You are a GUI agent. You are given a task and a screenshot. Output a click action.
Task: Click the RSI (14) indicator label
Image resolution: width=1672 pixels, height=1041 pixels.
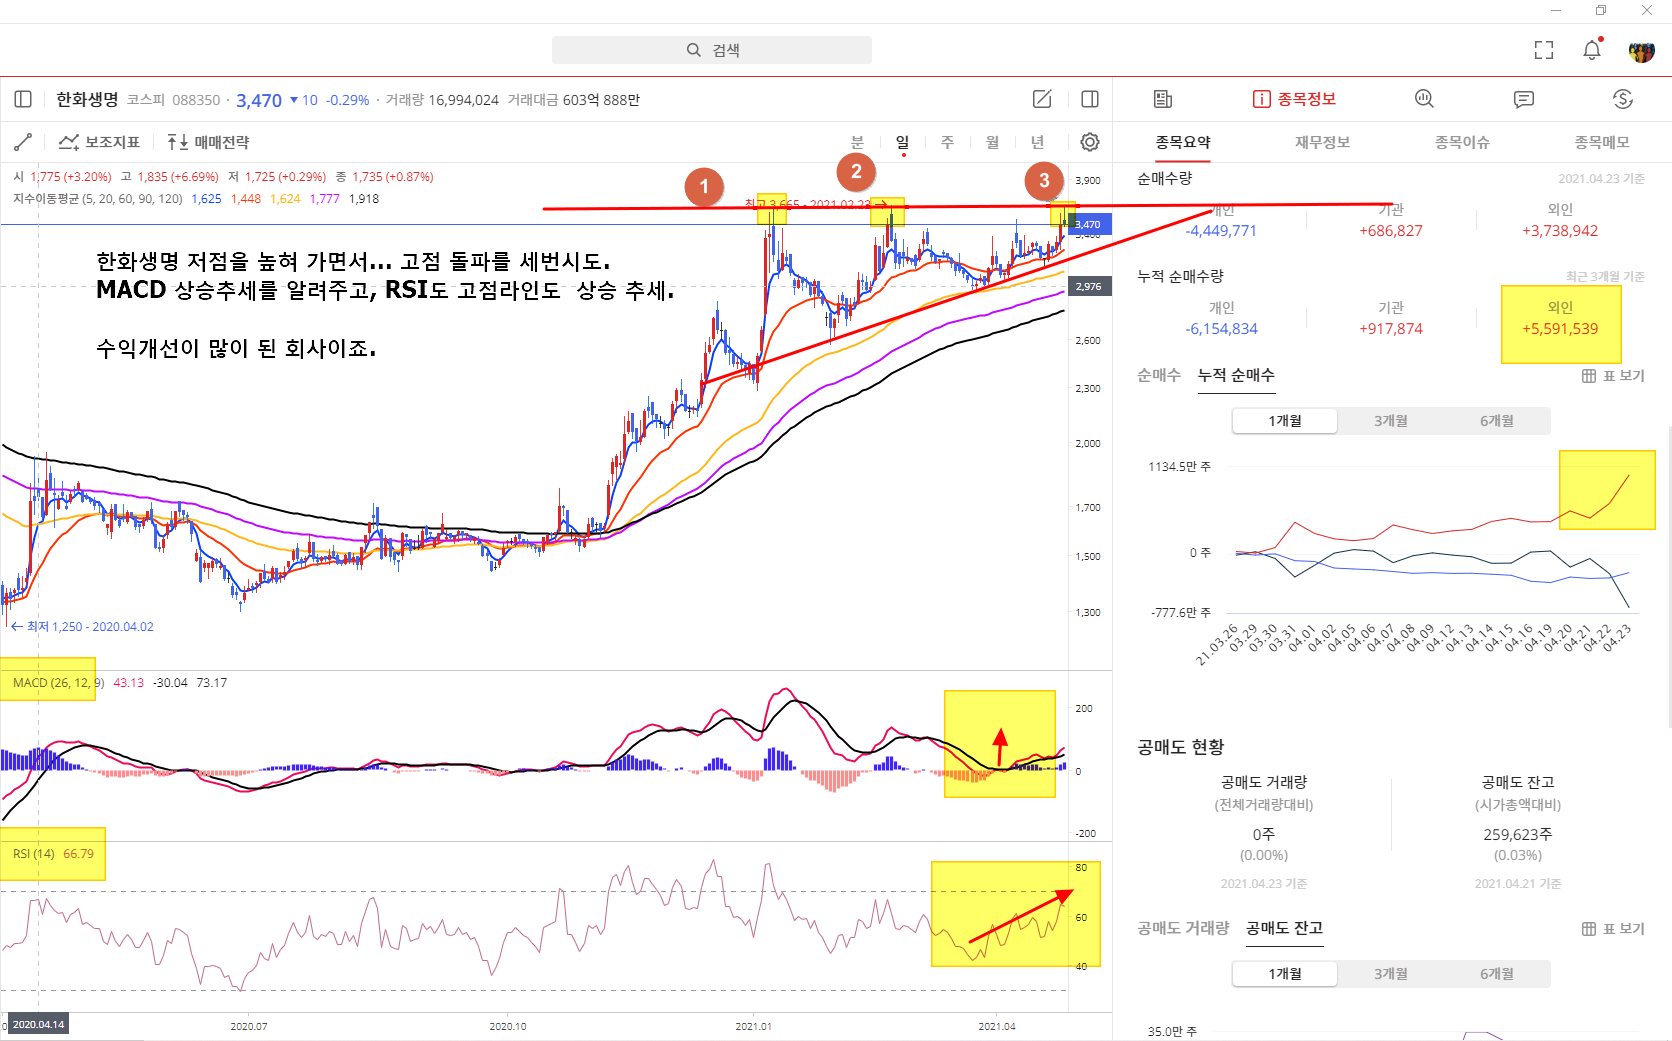pyautogui.click(x=34, y=854)
